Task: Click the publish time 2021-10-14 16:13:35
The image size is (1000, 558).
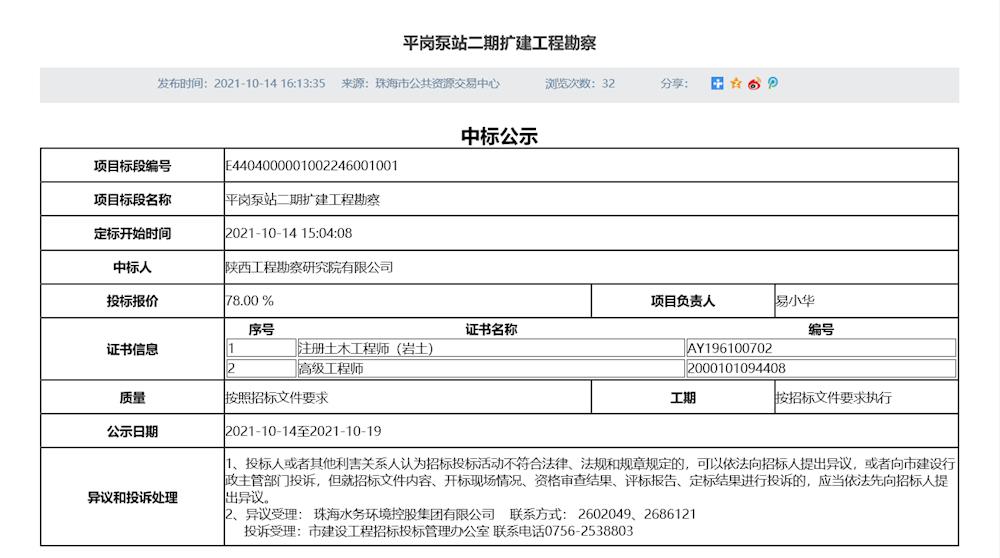Action: 270,84
